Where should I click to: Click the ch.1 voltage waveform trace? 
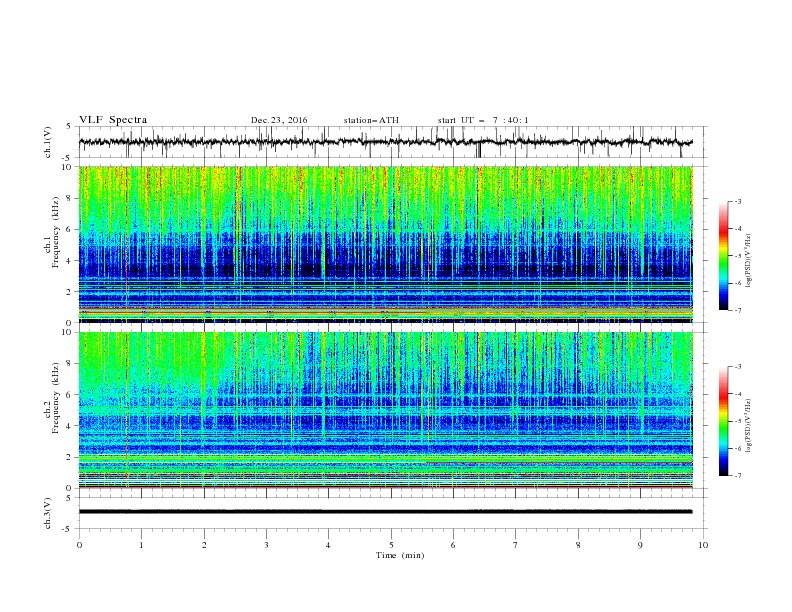pyautogui.click(x=385, y=142)
